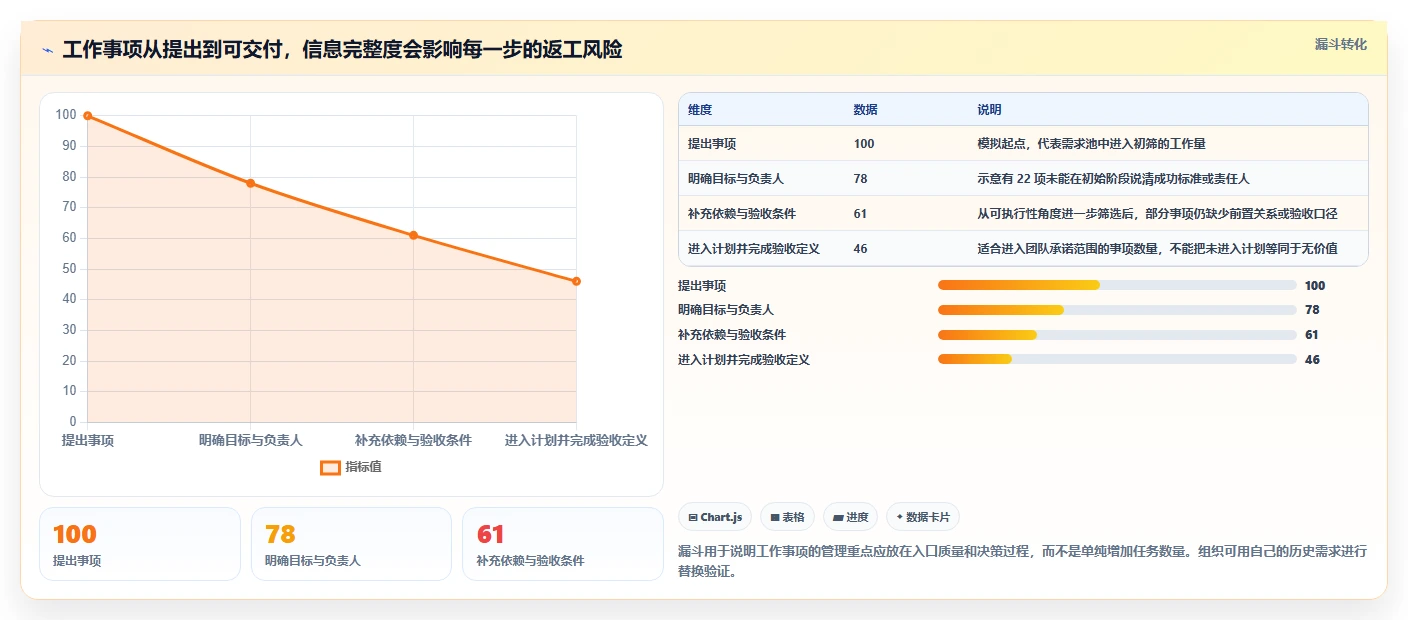1408x620 pixels.
Task: Click the 维度 table column header
Action: pos(700,110)
